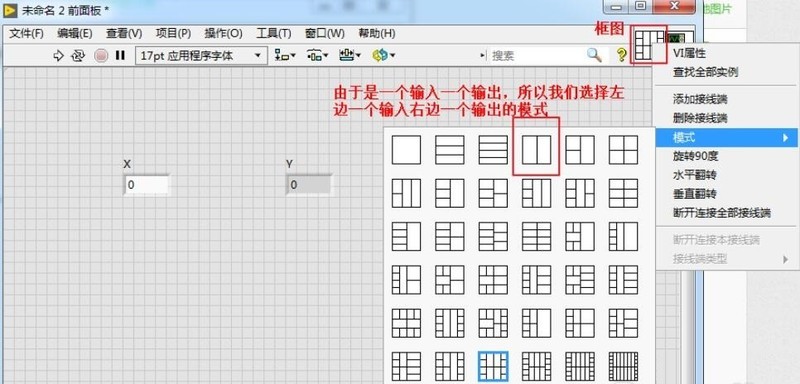Click the Run Continuously icon
The height and width of the screenshot is (384, 800).
(x=78, y=56)
